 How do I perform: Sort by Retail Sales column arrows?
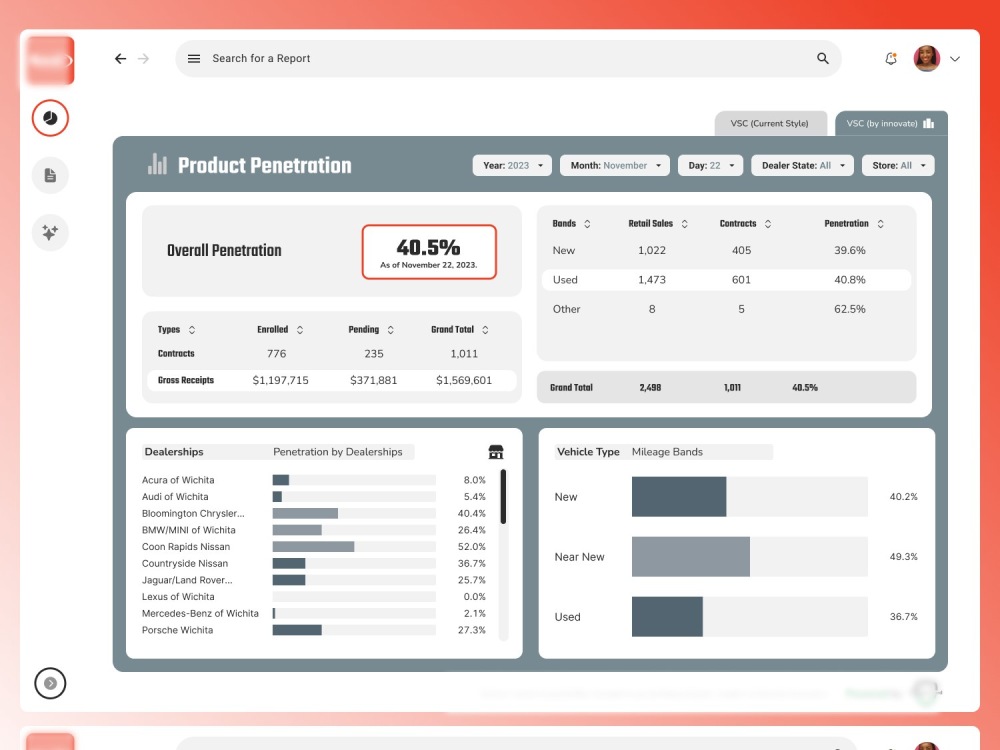click(x=684, y=224)
